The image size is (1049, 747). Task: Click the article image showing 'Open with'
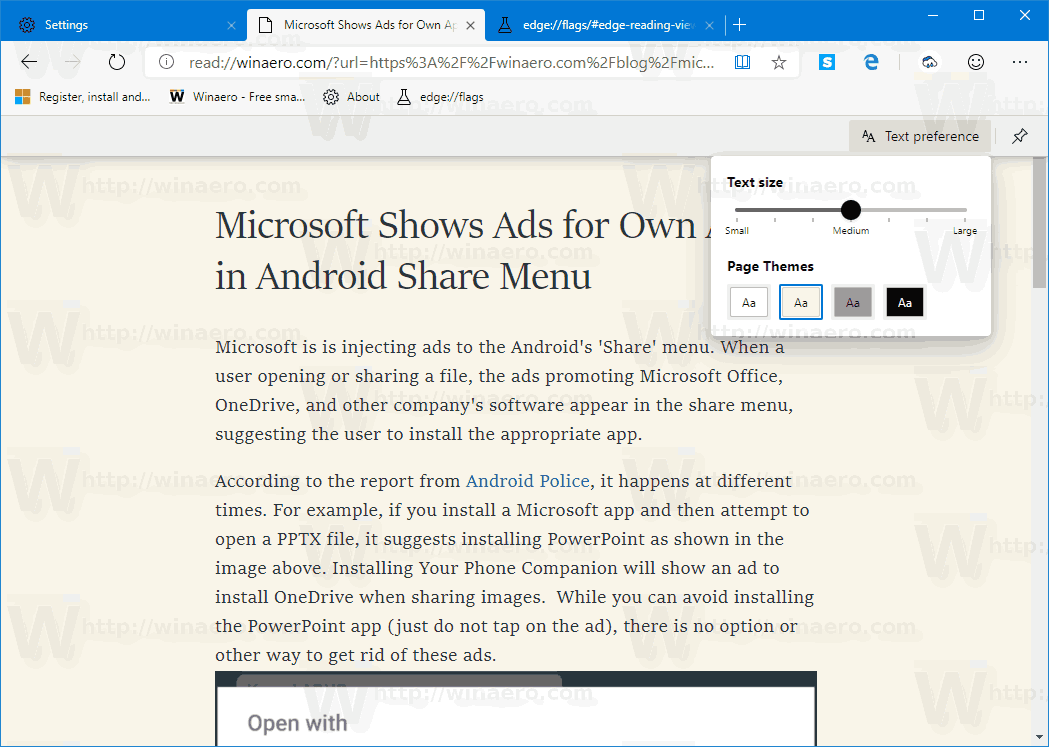[x=516, y=708]
